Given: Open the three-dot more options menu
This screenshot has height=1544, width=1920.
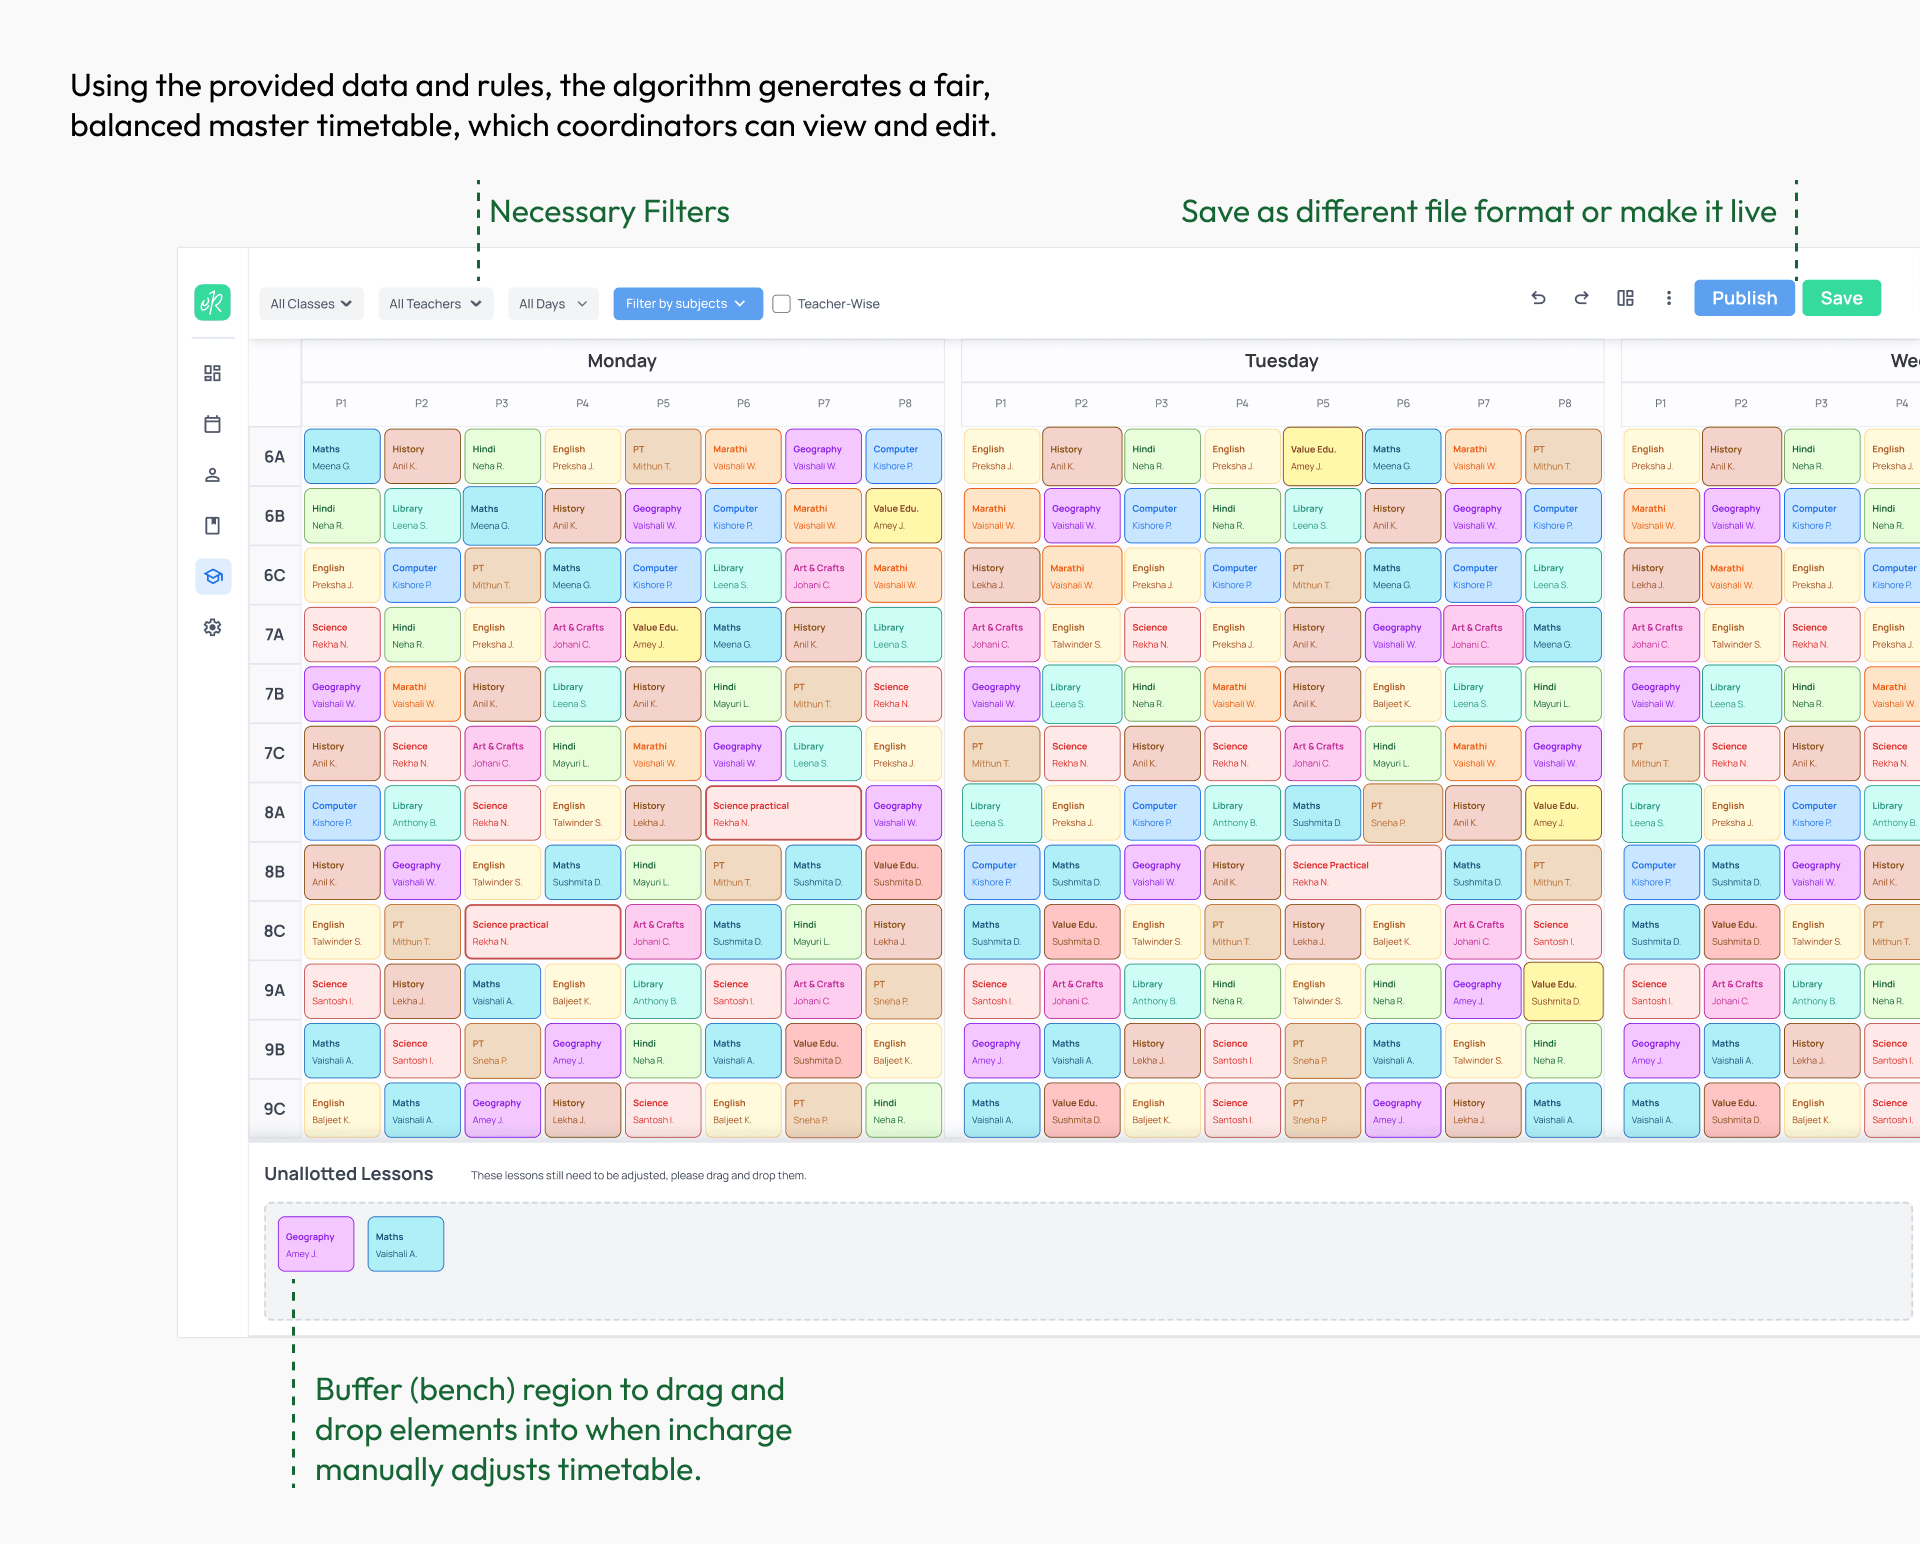Looking at the screenshot, I should [x=1668, y=298].
